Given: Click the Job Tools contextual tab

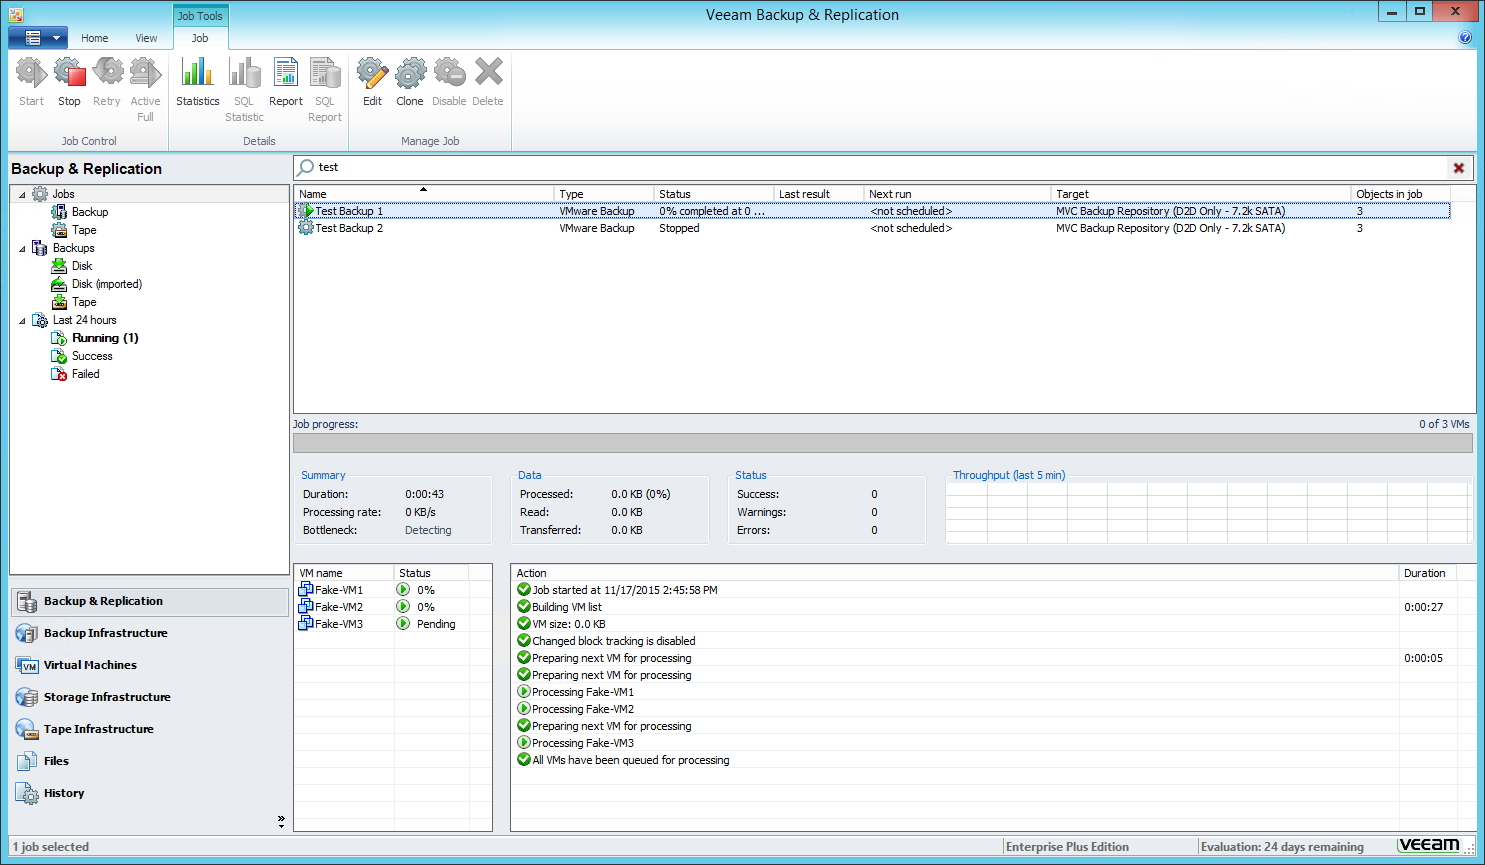Looking at the screenshot, I should pos(200,16).
